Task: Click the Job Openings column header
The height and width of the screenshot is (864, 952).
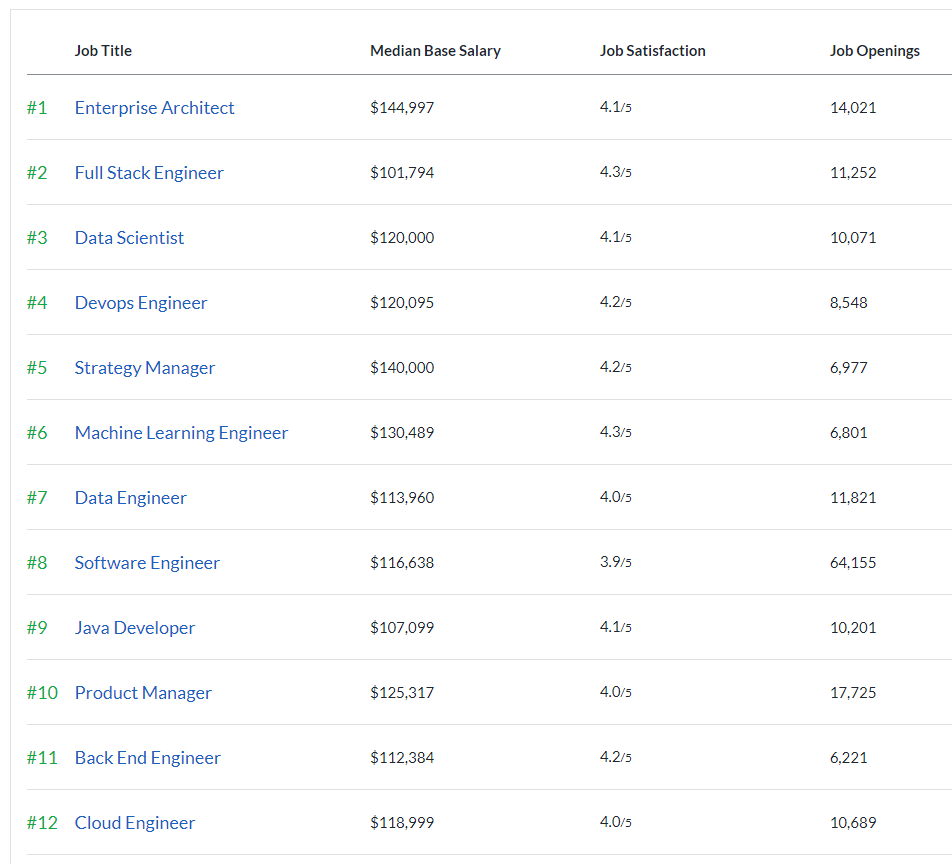Action: pyautogui.click(x=874, y=51)
